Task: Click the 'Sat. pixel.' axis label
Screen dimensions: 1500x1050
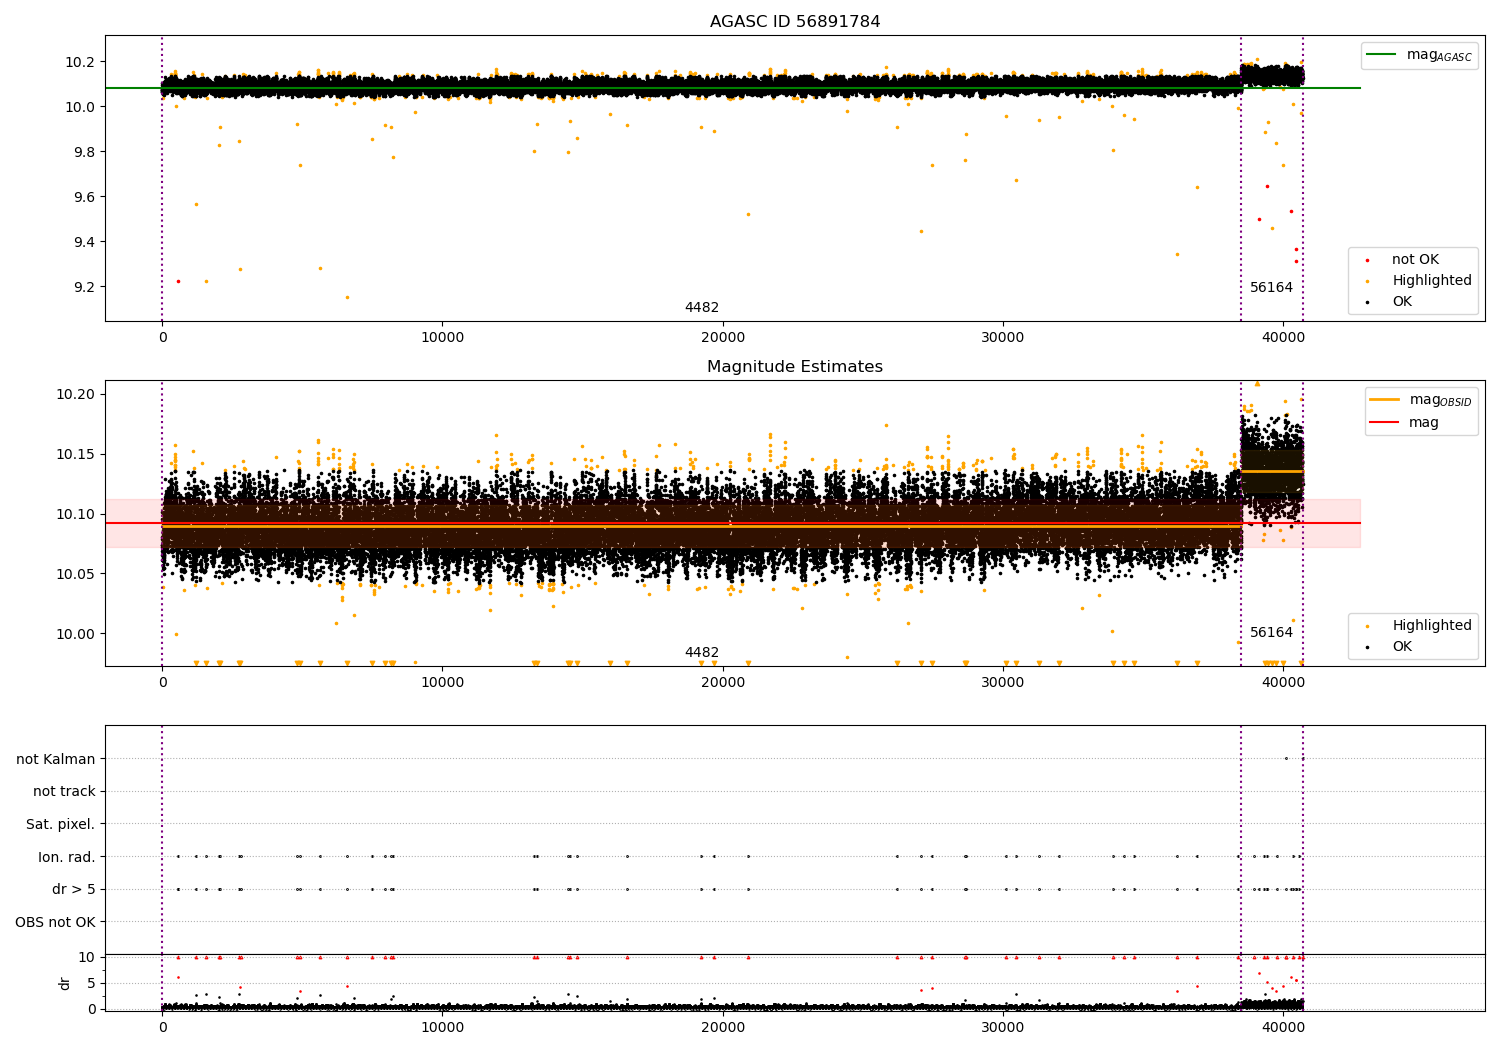Action: click(x=60, y=825)
